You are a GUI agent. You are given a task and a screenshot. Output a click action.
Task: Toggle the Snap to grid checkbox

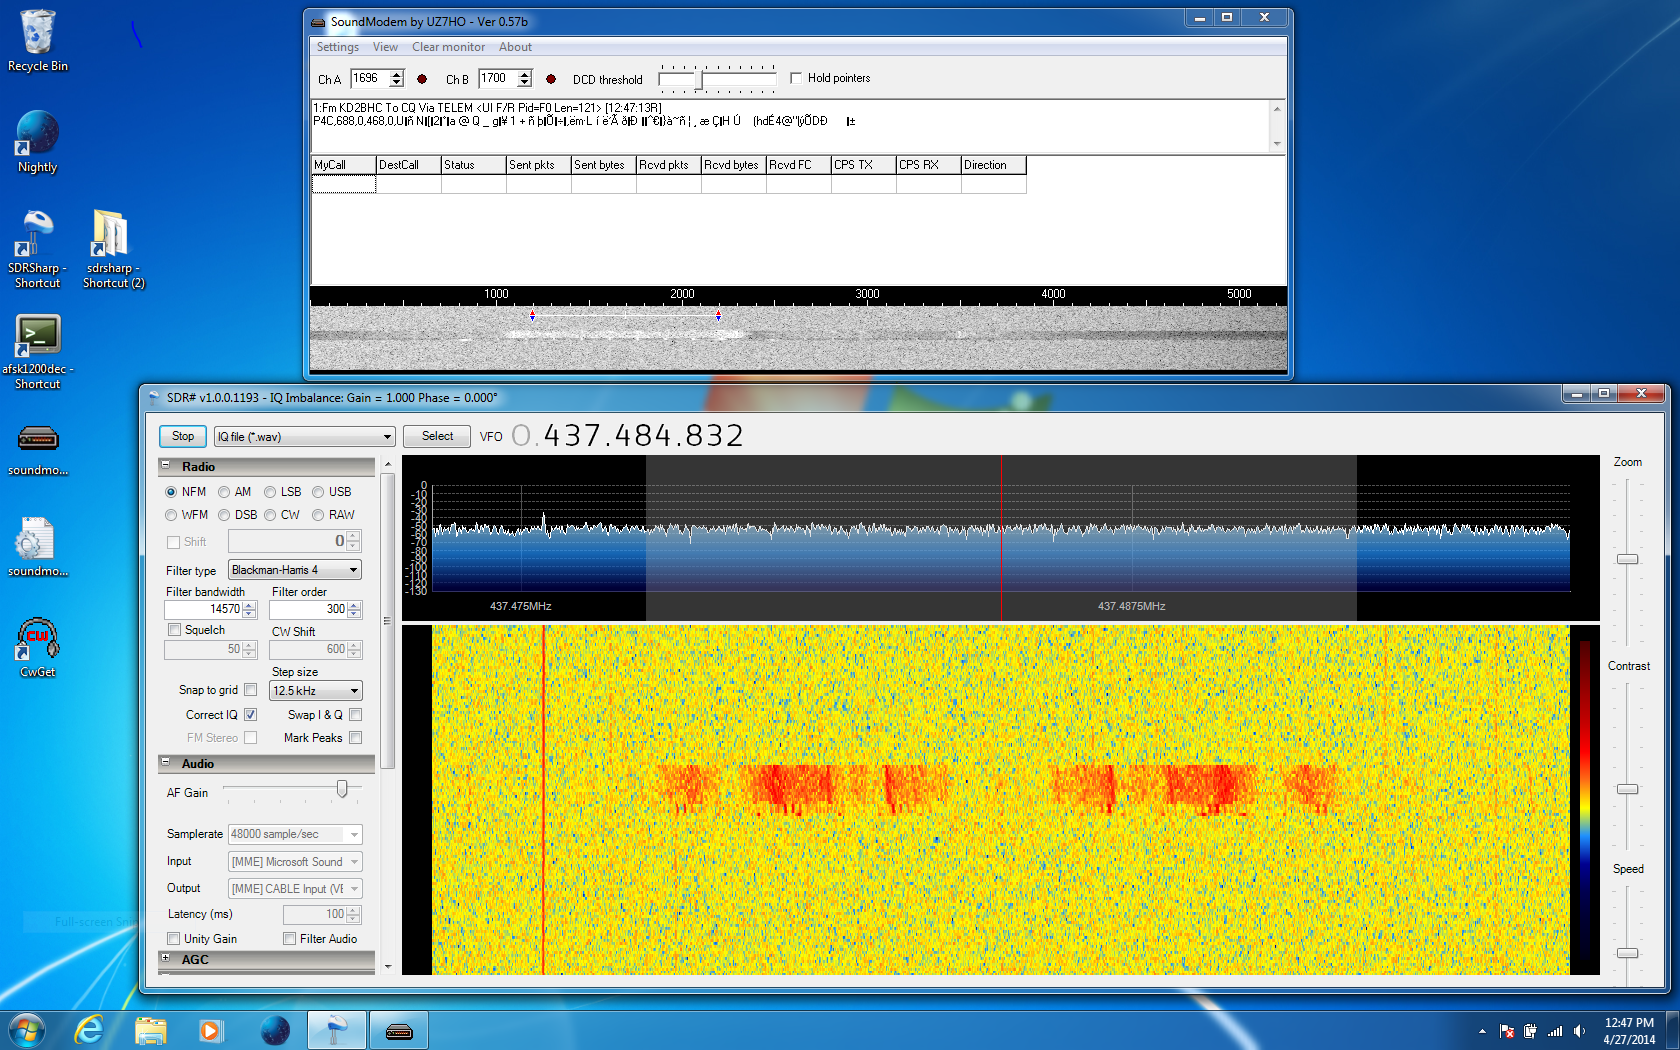pyautogui.click(x=251, y=690)
